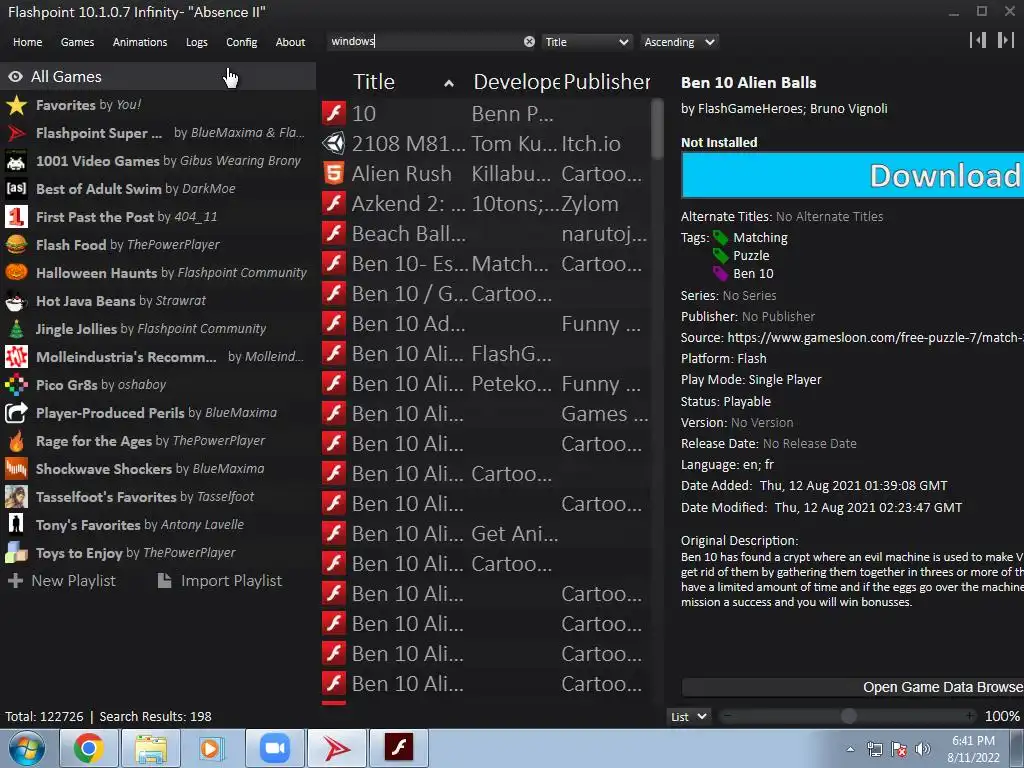This screenshot has width=1024, height=768.
Task: Select the Ben 10 Ad... Funny row
Action: 485,323
